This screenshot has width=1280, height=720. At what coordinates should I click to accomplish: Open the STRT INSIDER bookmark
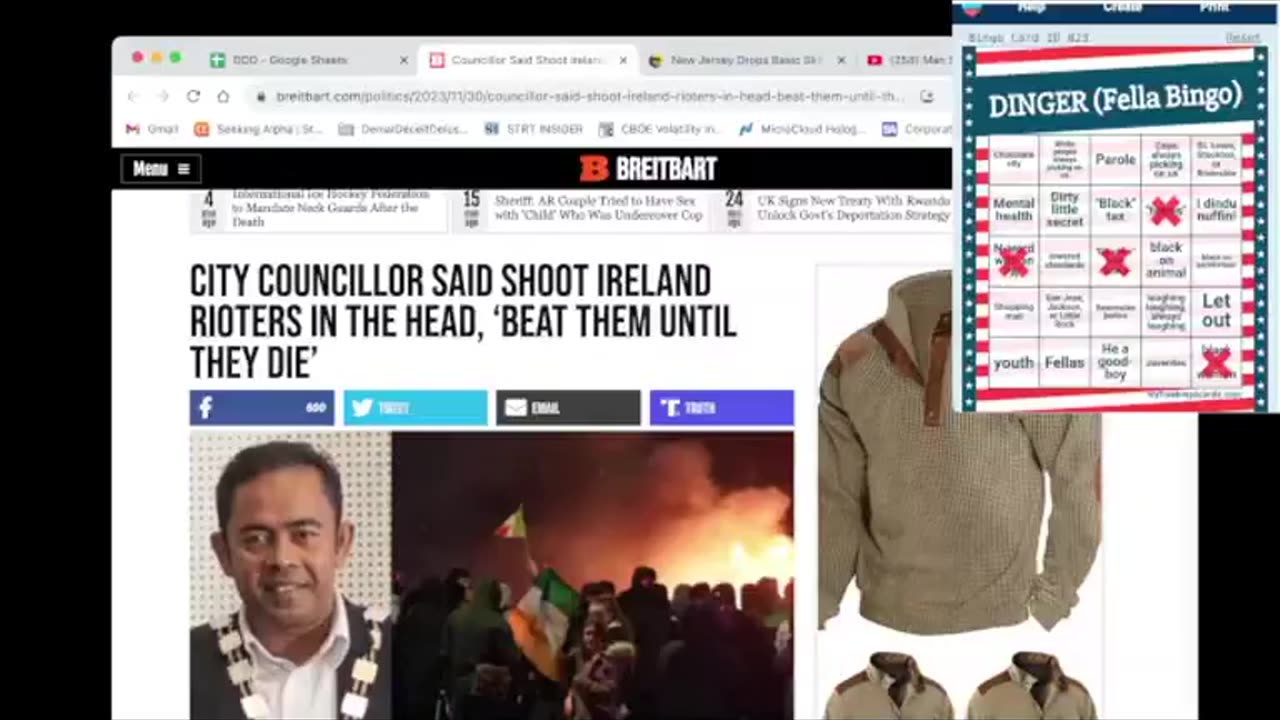point(533,129)
